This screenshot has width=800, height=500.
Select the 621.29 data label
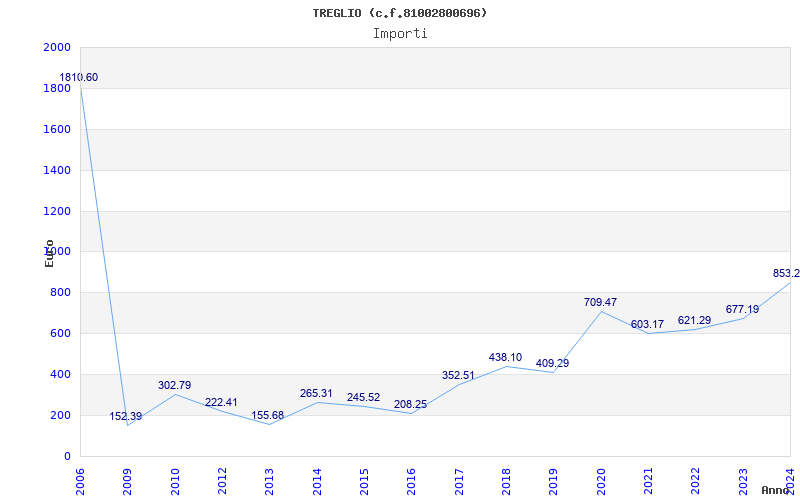tap(694, 320)
